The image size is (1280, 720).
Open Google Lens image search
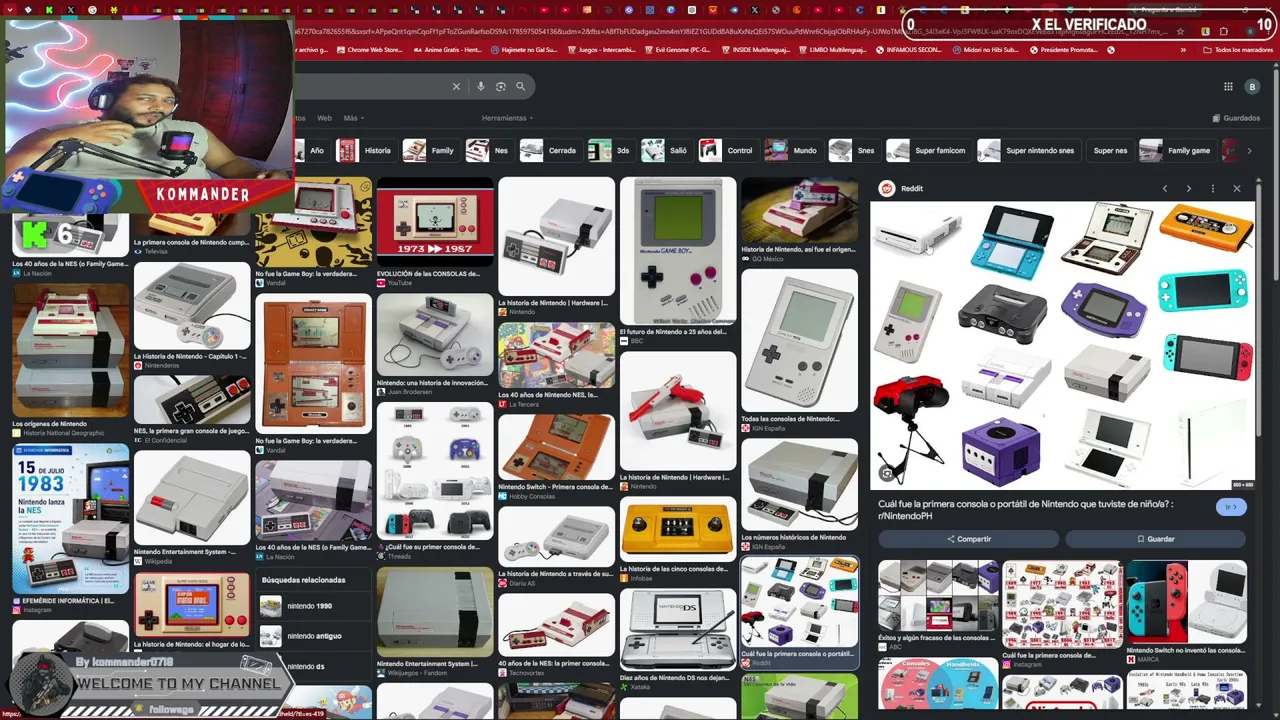click(501, 87)
